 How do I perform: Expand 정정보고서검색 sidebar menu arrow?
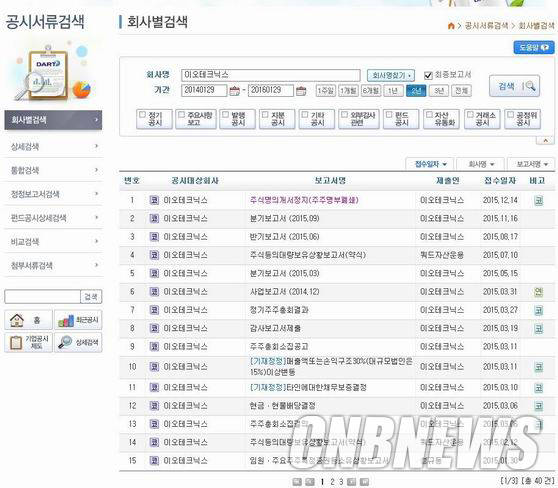click(x=96, y=194)
